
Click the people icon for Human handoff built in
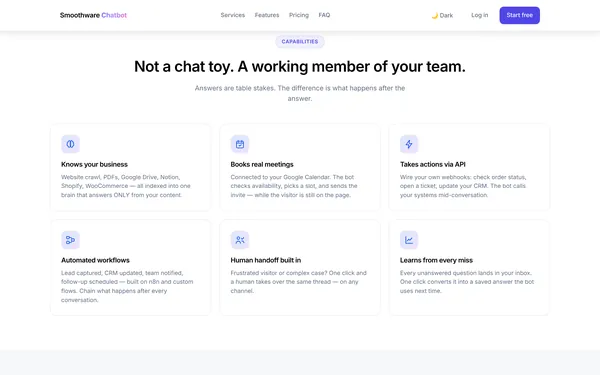coord(240,240)
